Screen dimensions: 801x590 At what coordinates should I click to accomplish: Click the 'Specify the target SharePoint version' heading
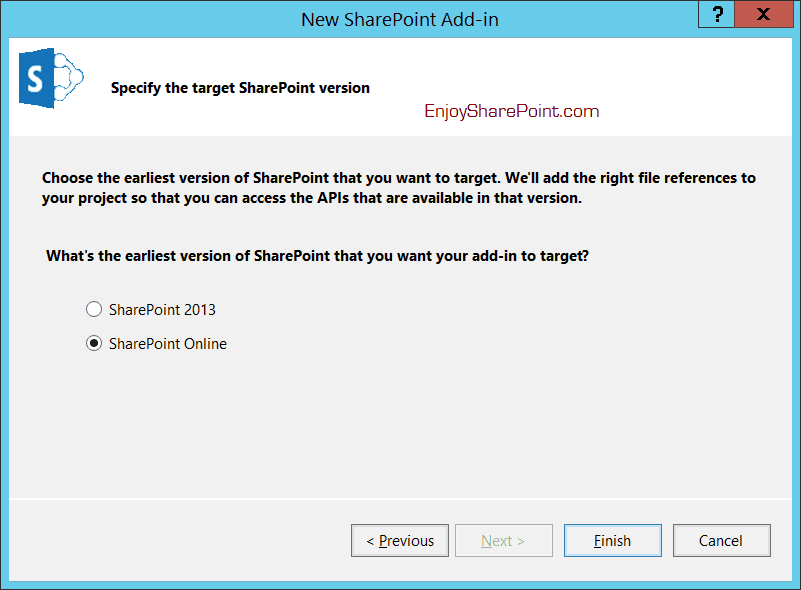(x=240, y=88)
